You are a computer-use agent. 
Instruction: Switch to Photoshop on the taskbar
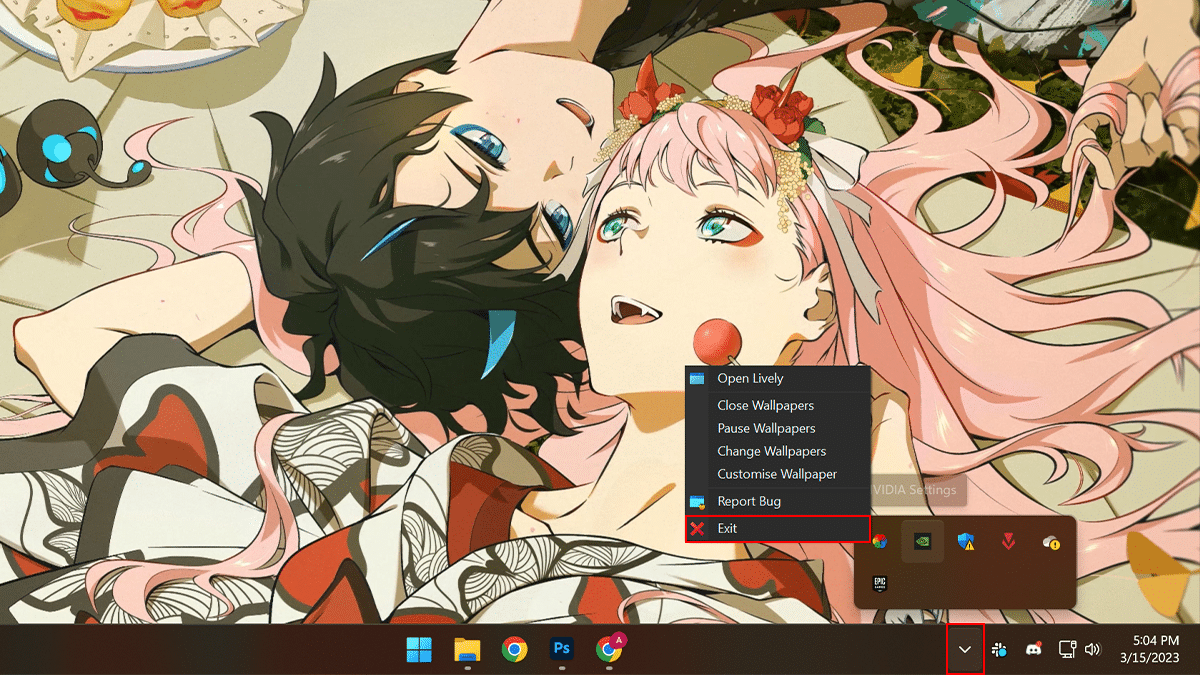click(563, 650)
